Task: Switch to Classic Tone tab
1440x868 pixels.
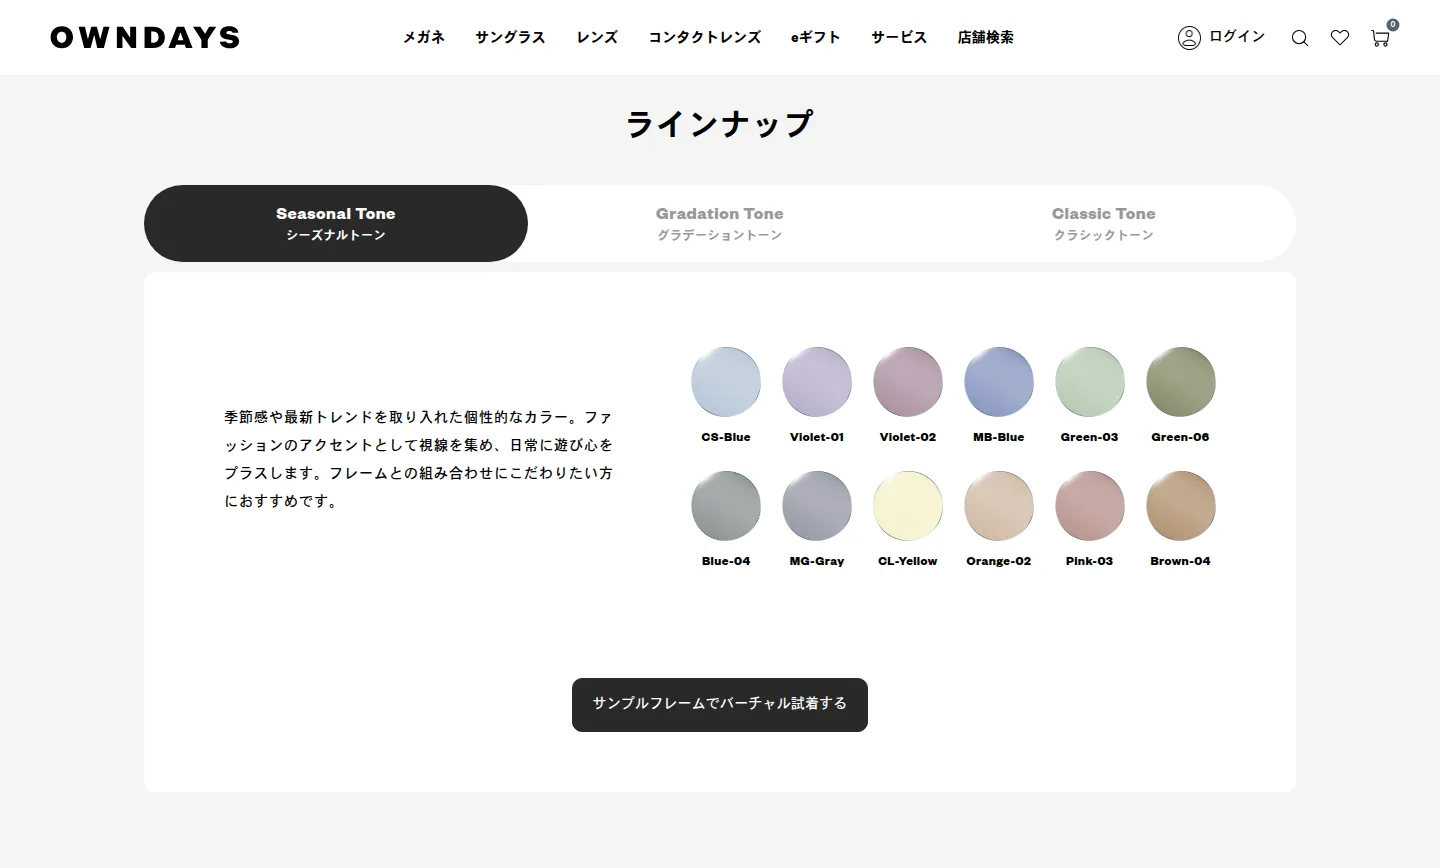Action: point(1103,223)
